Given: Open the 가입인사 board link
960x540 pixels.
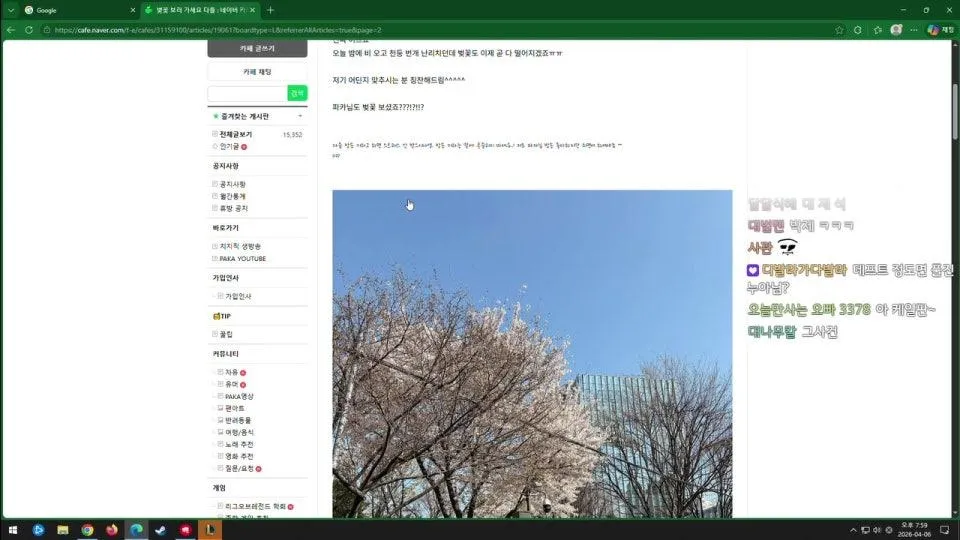Looking at the screenshot, I should tap(238, 296).
